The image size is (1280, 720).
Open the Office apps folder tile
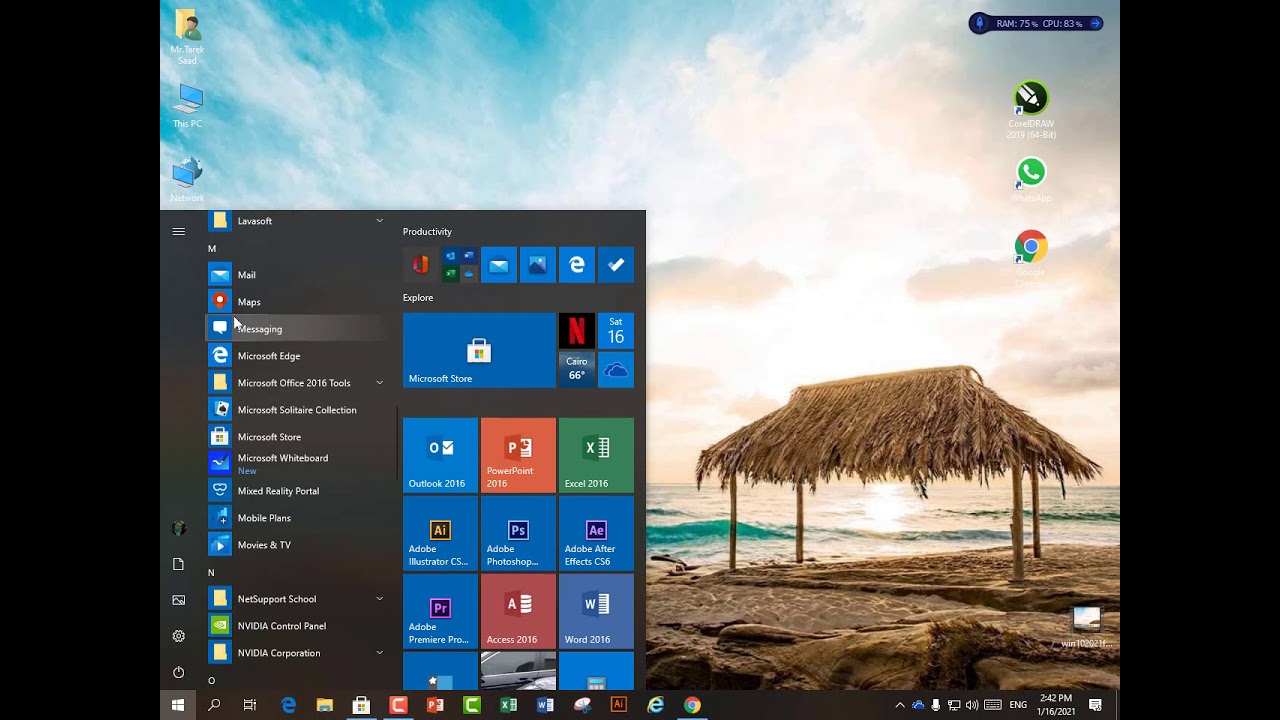460,265
